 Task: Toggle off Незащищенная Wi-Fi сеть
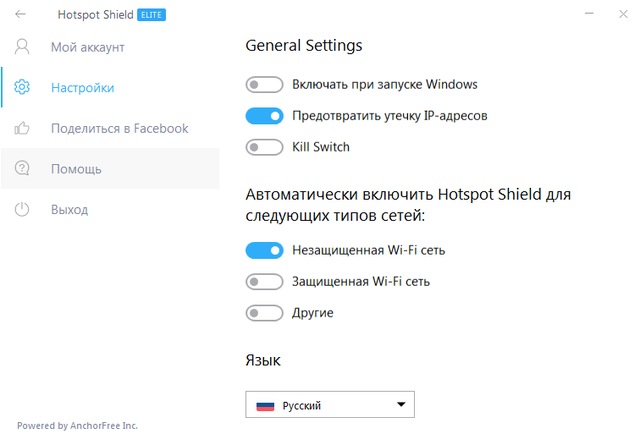coord(264,250)
